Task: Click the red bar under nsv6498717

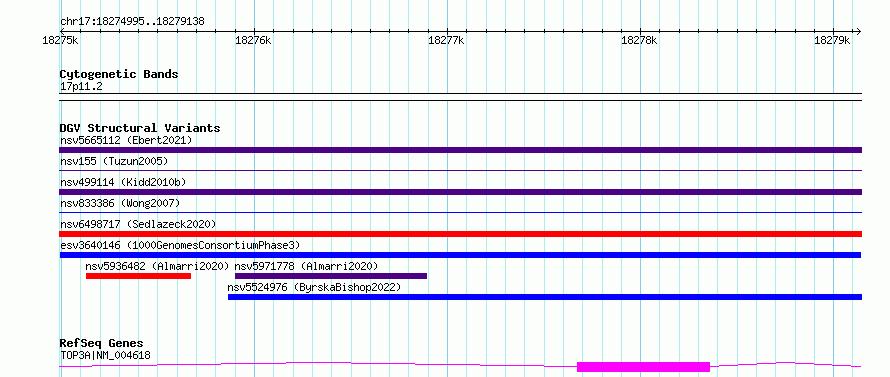Action: 460,234
